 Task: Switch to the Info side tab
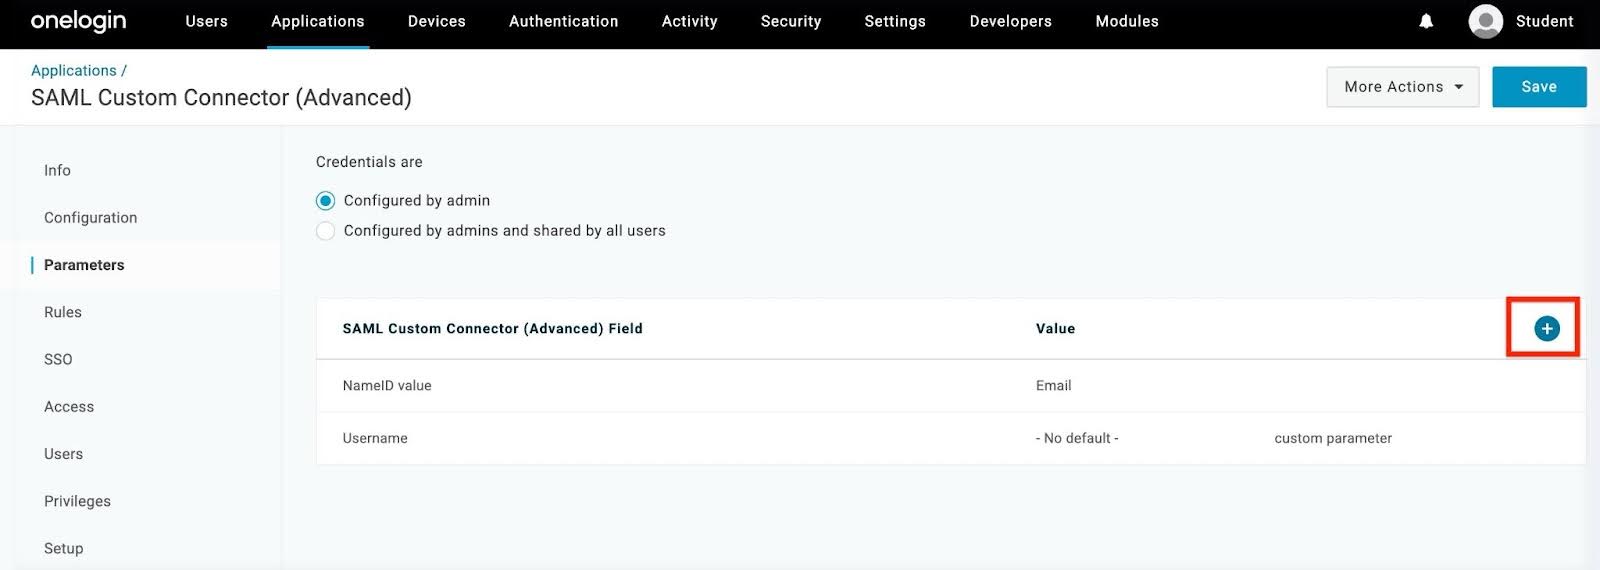(57, 170)
